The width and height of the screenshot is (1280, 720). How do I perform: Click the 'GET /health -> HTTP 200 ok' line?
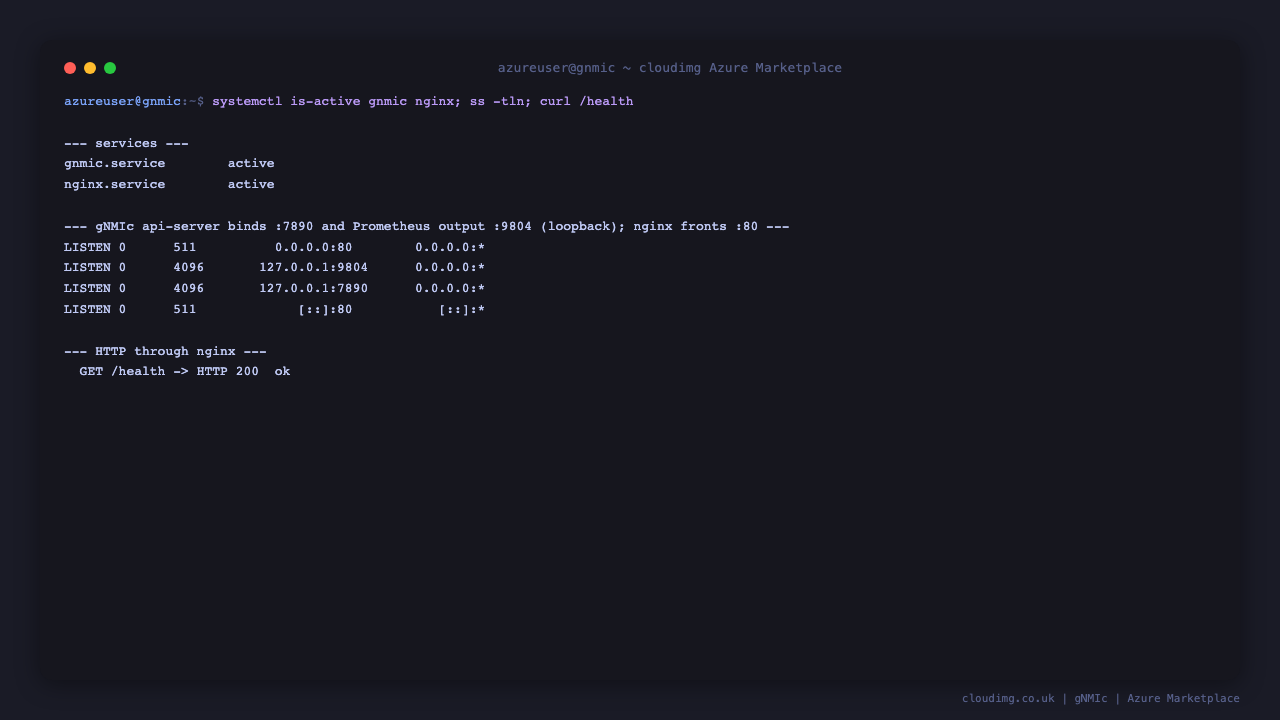[185, 371]
